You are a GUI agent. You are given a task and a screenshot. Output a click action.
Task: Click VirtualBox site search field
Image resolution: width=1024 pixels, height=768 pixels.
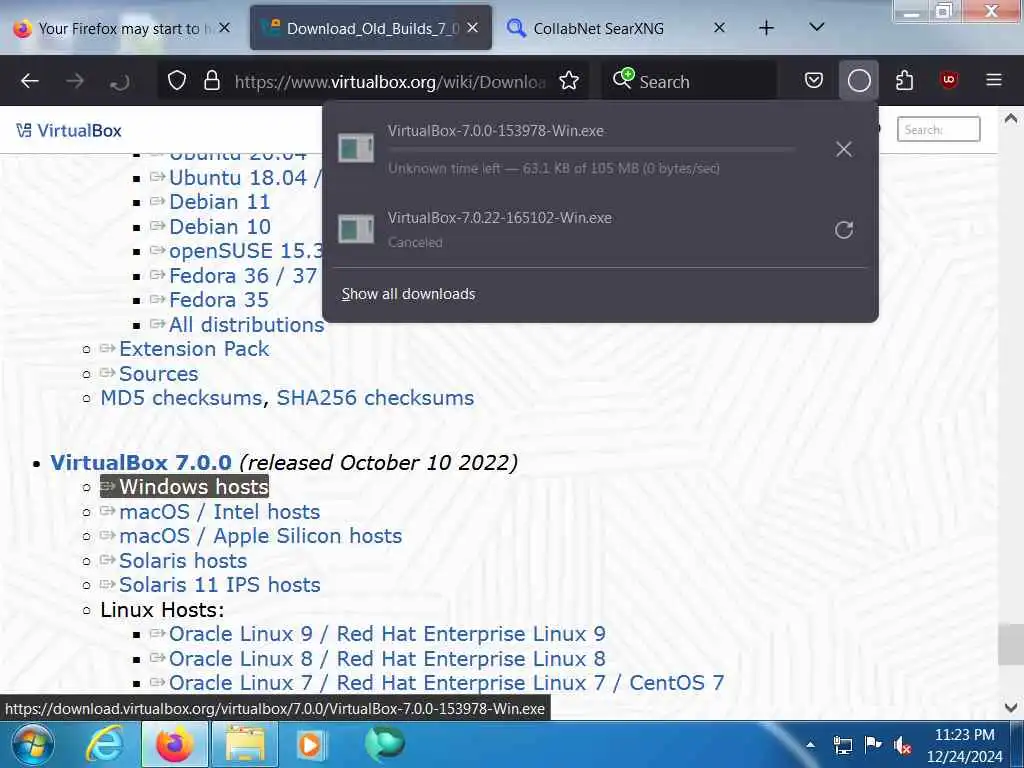pos(938,129)
